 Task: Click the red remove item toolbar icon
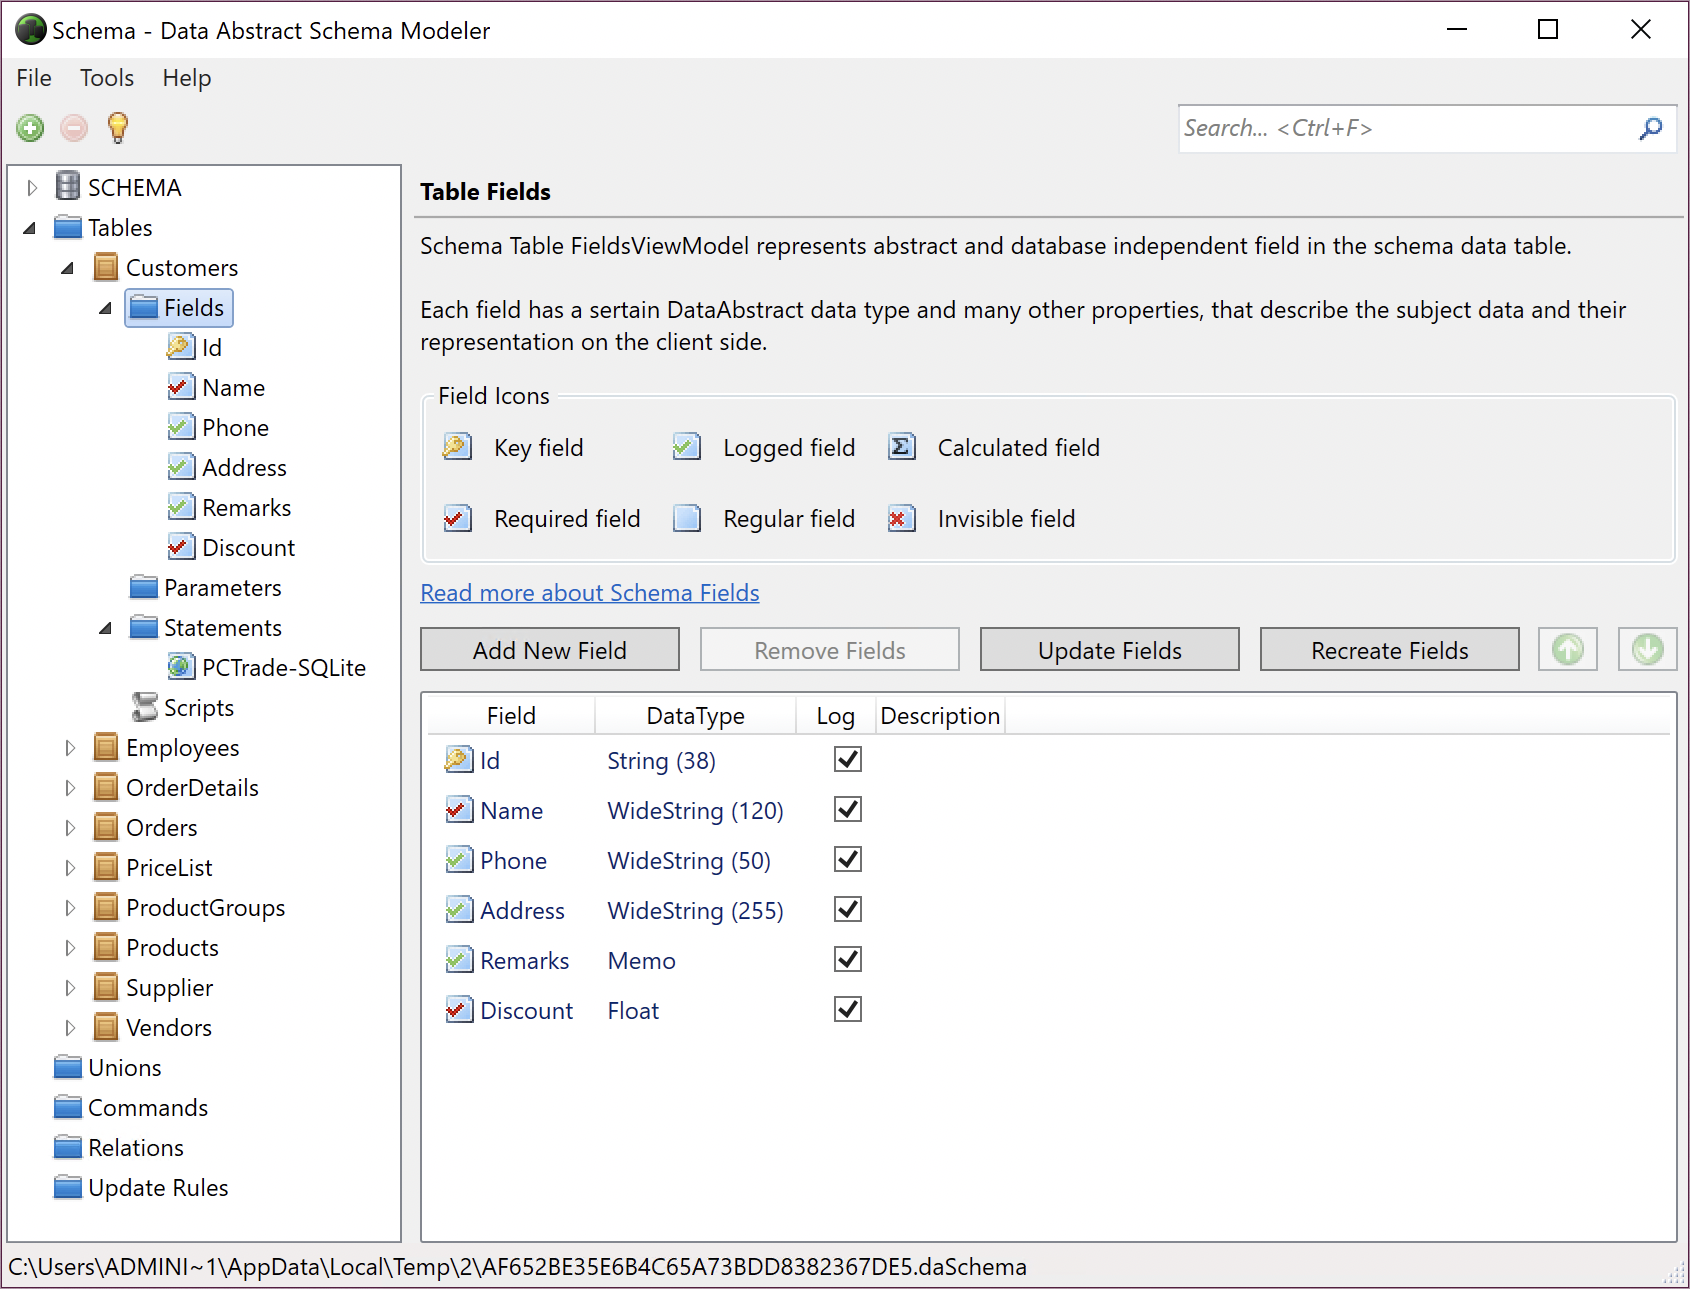(x=74, y=128)
